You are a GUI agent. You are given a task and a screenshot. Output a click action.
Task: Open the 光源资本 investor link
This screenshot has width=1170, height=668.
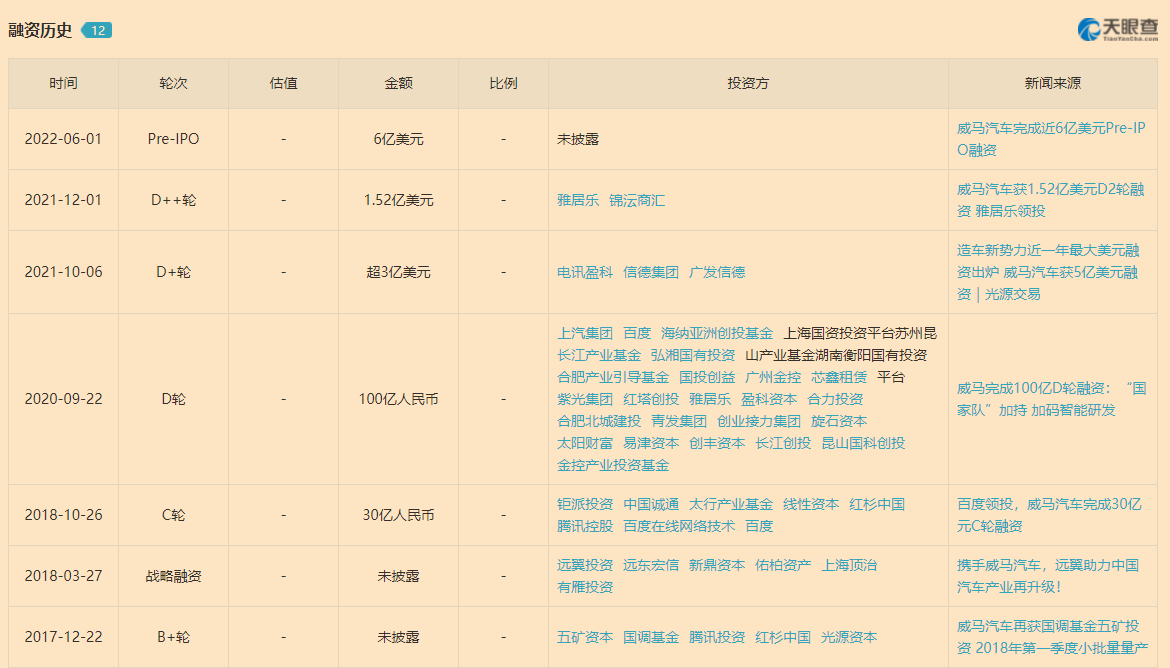849,637
